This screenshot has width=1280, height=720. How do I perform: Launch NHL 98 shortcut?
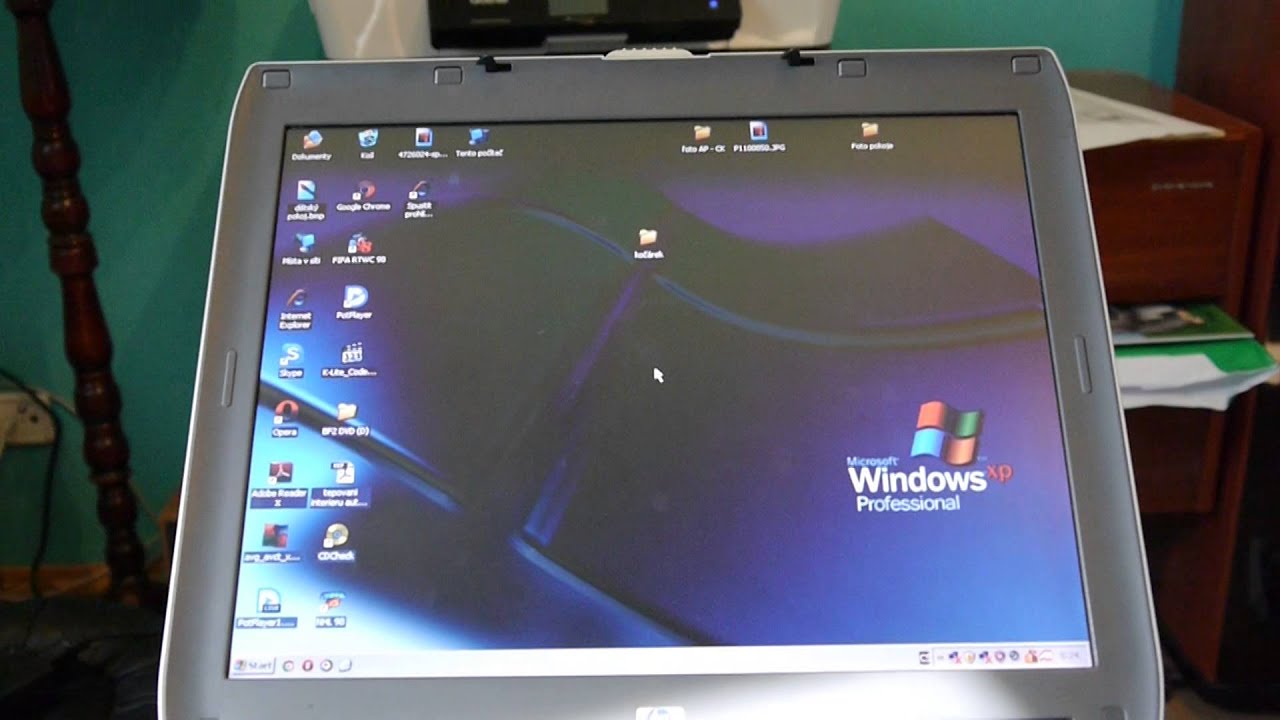pos(331,608)
